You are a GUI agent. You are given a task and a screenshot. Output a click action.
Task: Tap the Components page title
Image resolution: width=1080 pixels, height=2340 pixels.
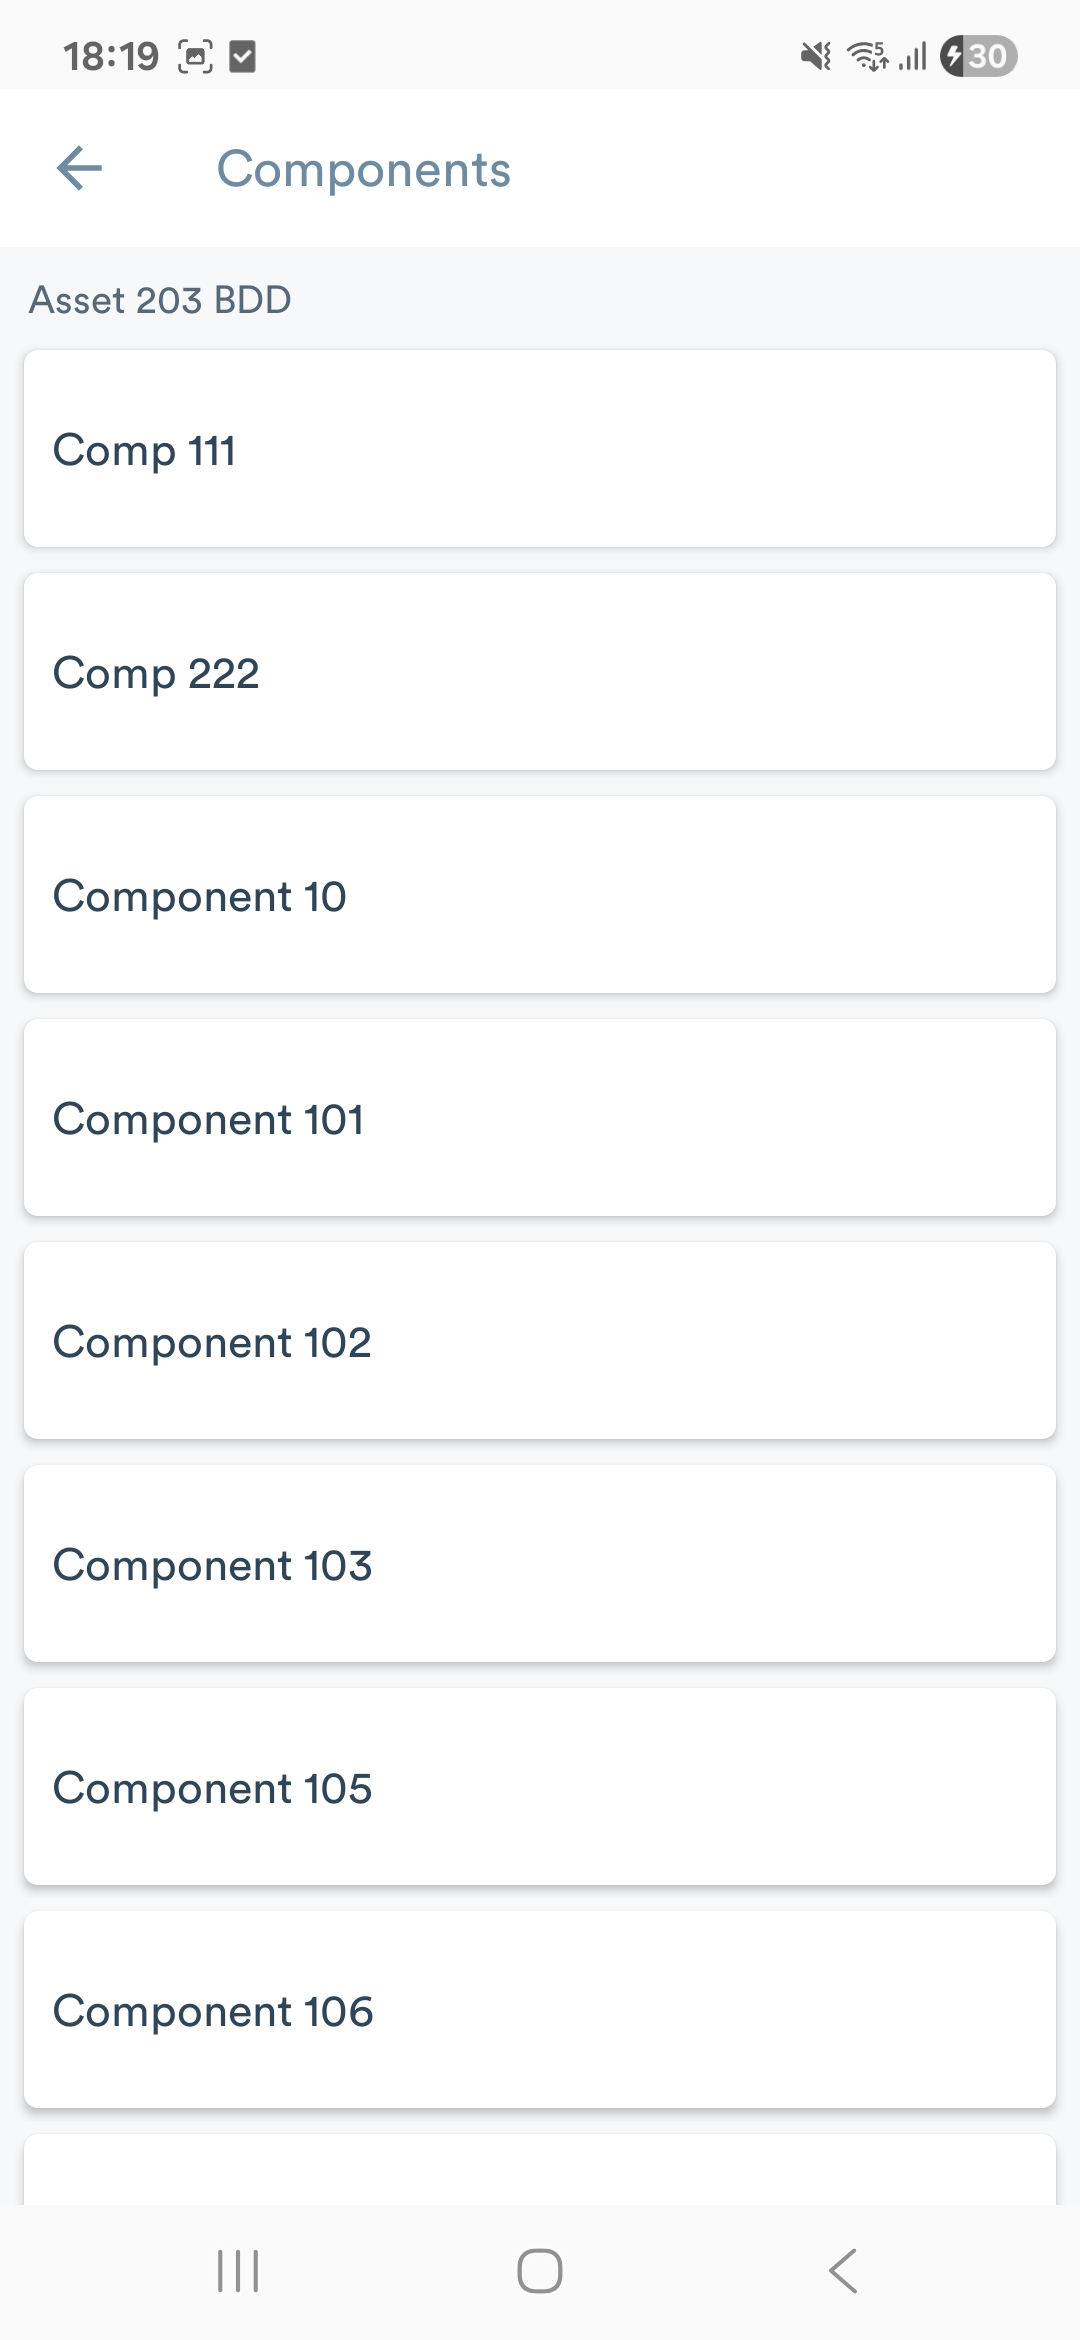364,169
